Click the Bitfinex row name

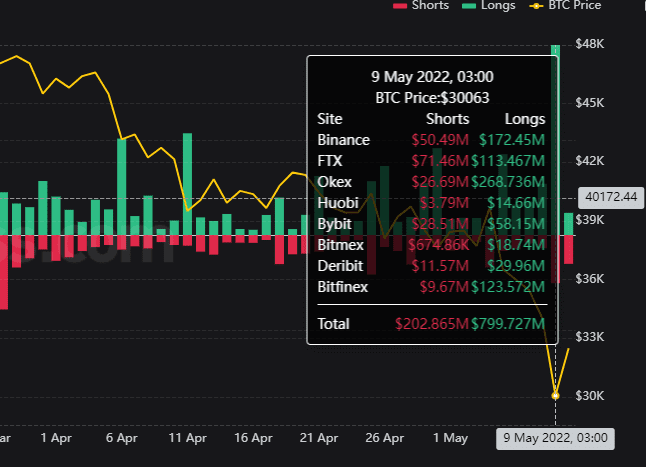(342, 287)
